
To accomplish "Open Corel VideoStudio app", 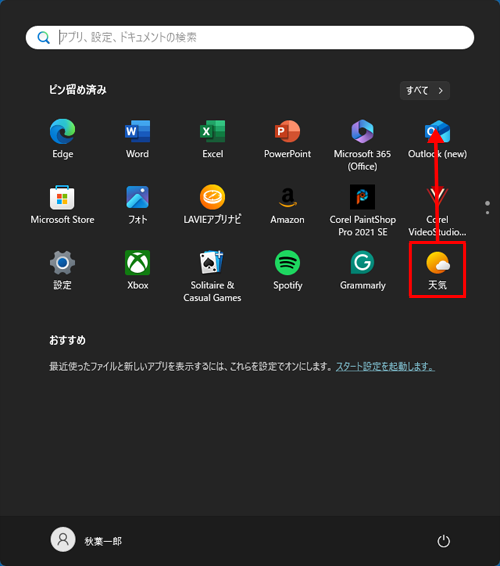I will pyautogui.click(x=437, y=211).
